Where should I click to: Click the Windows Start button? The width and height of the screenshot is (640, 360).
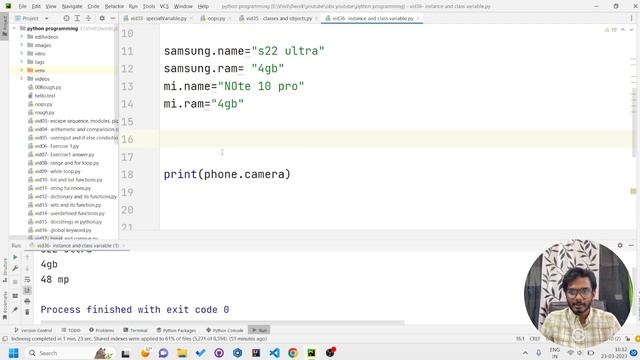click(x=13, y=353)
